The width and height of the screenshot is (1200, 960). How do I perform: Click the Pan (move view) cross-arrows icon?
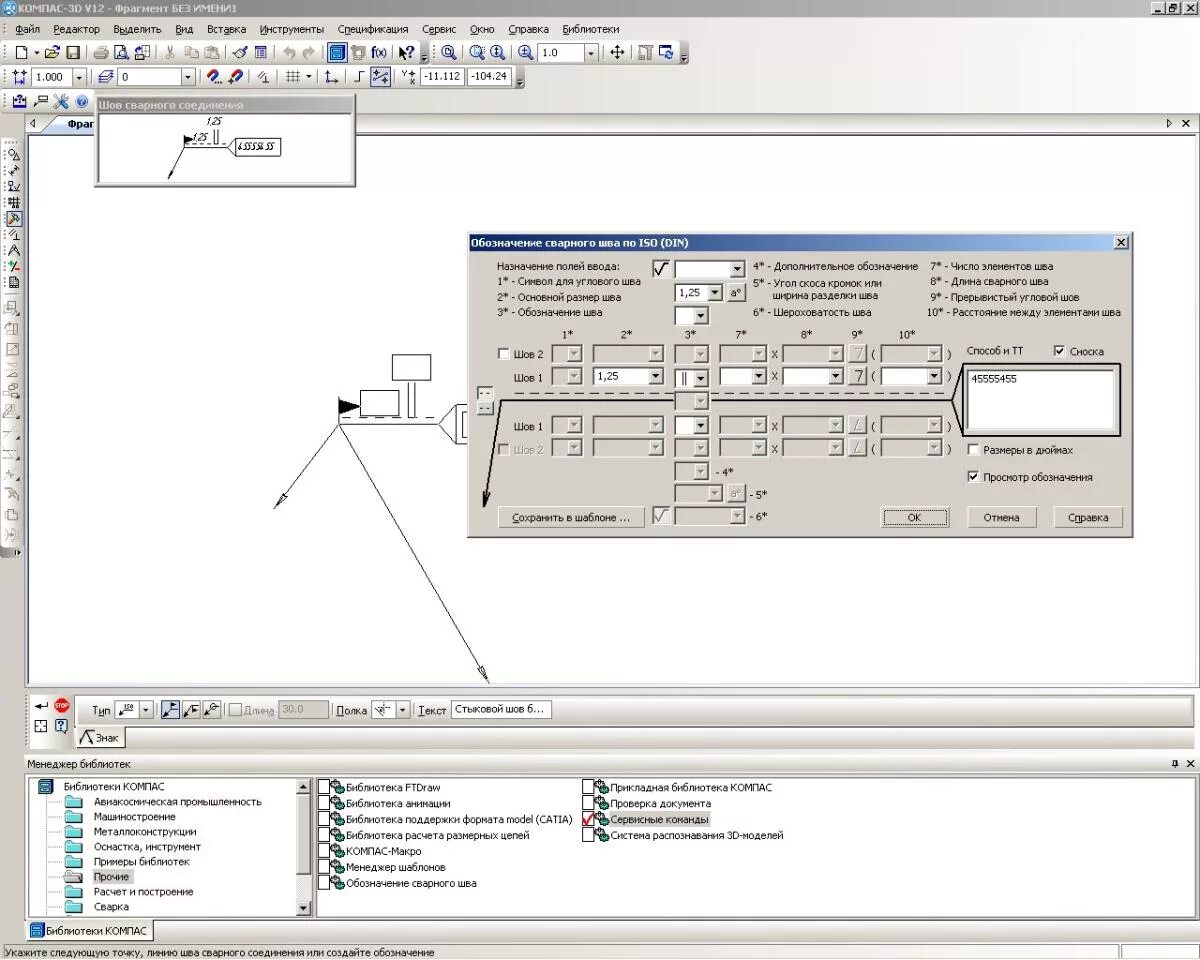[x=617, y=53]
